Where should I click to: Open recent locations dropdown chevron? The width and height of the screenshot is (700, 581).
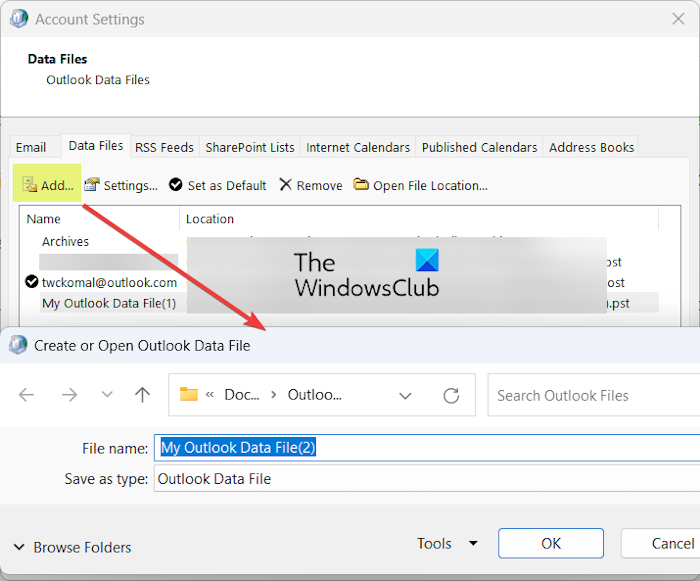(107, 395)
